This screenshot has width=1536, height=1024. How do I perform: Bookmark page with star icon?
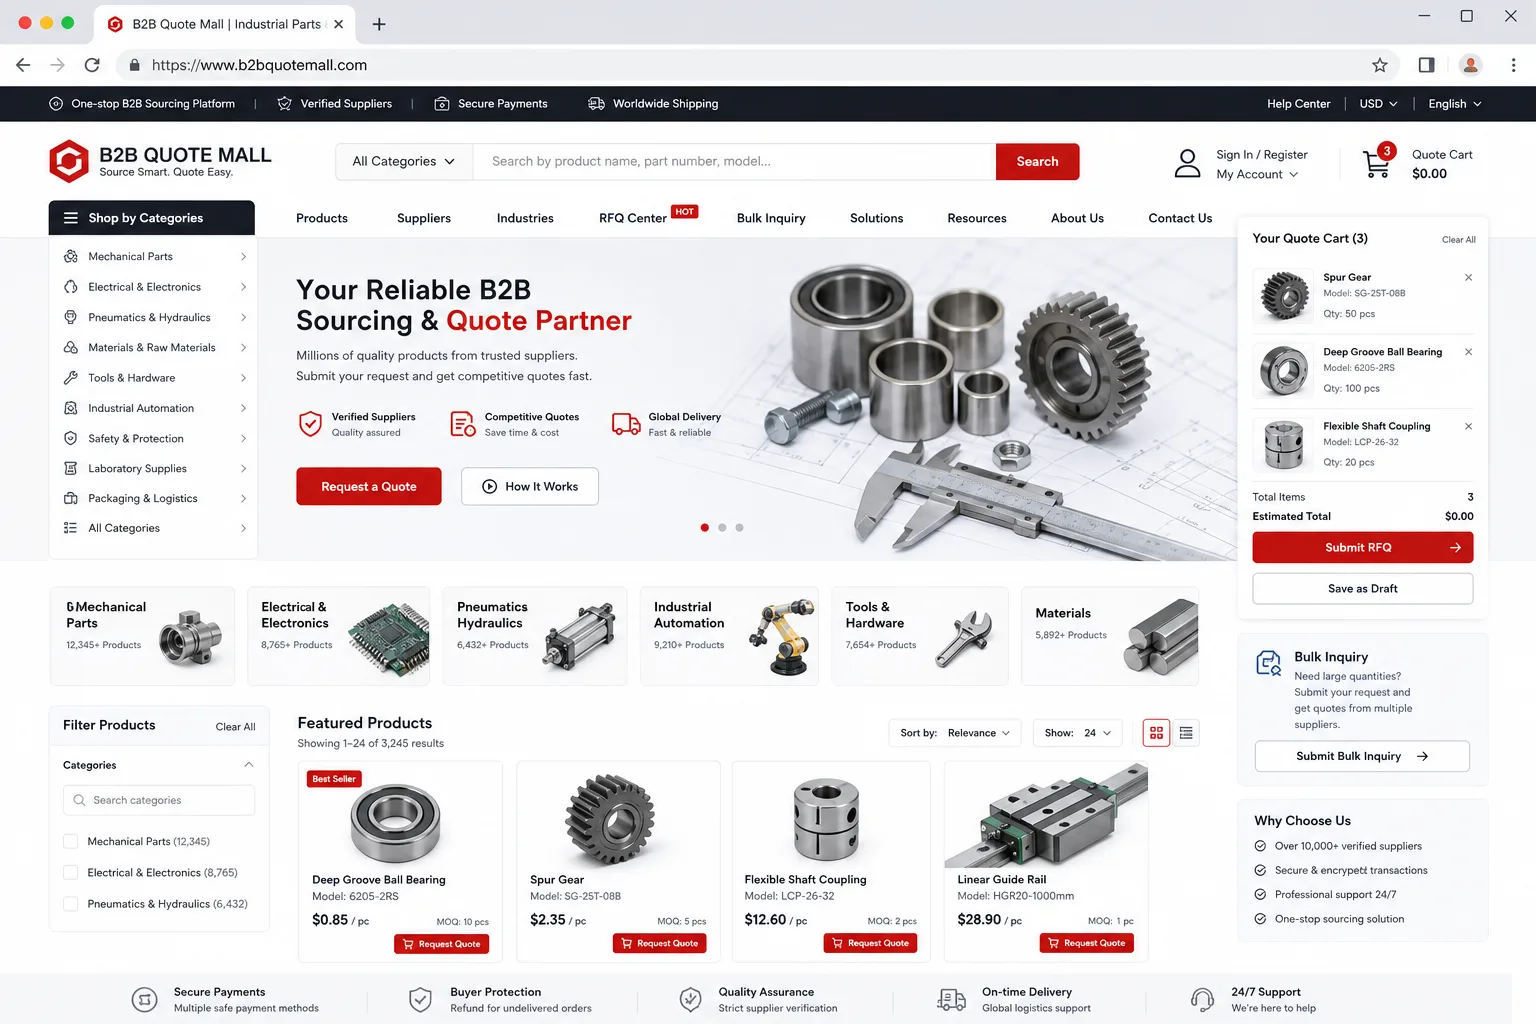coord(1380,65)
